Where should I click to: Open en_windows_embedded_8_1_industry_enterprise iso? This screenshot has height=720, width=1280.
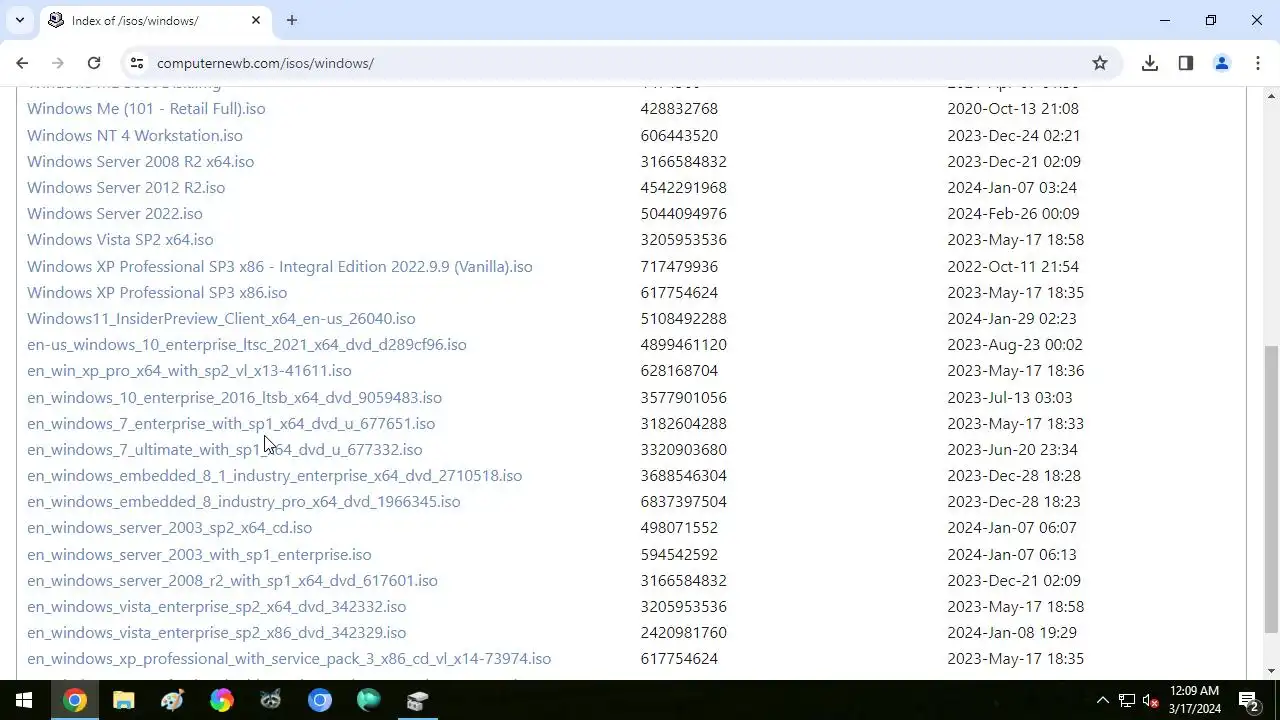coord(274,475)
